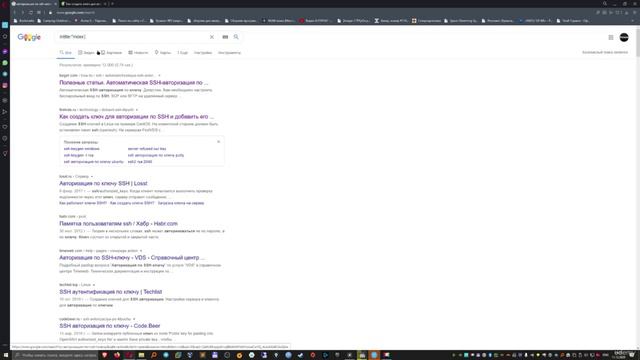The image size is (640, 360).
Task: Open result Авторизация по SSH-ключу - VDS
Action: (132, 258)
